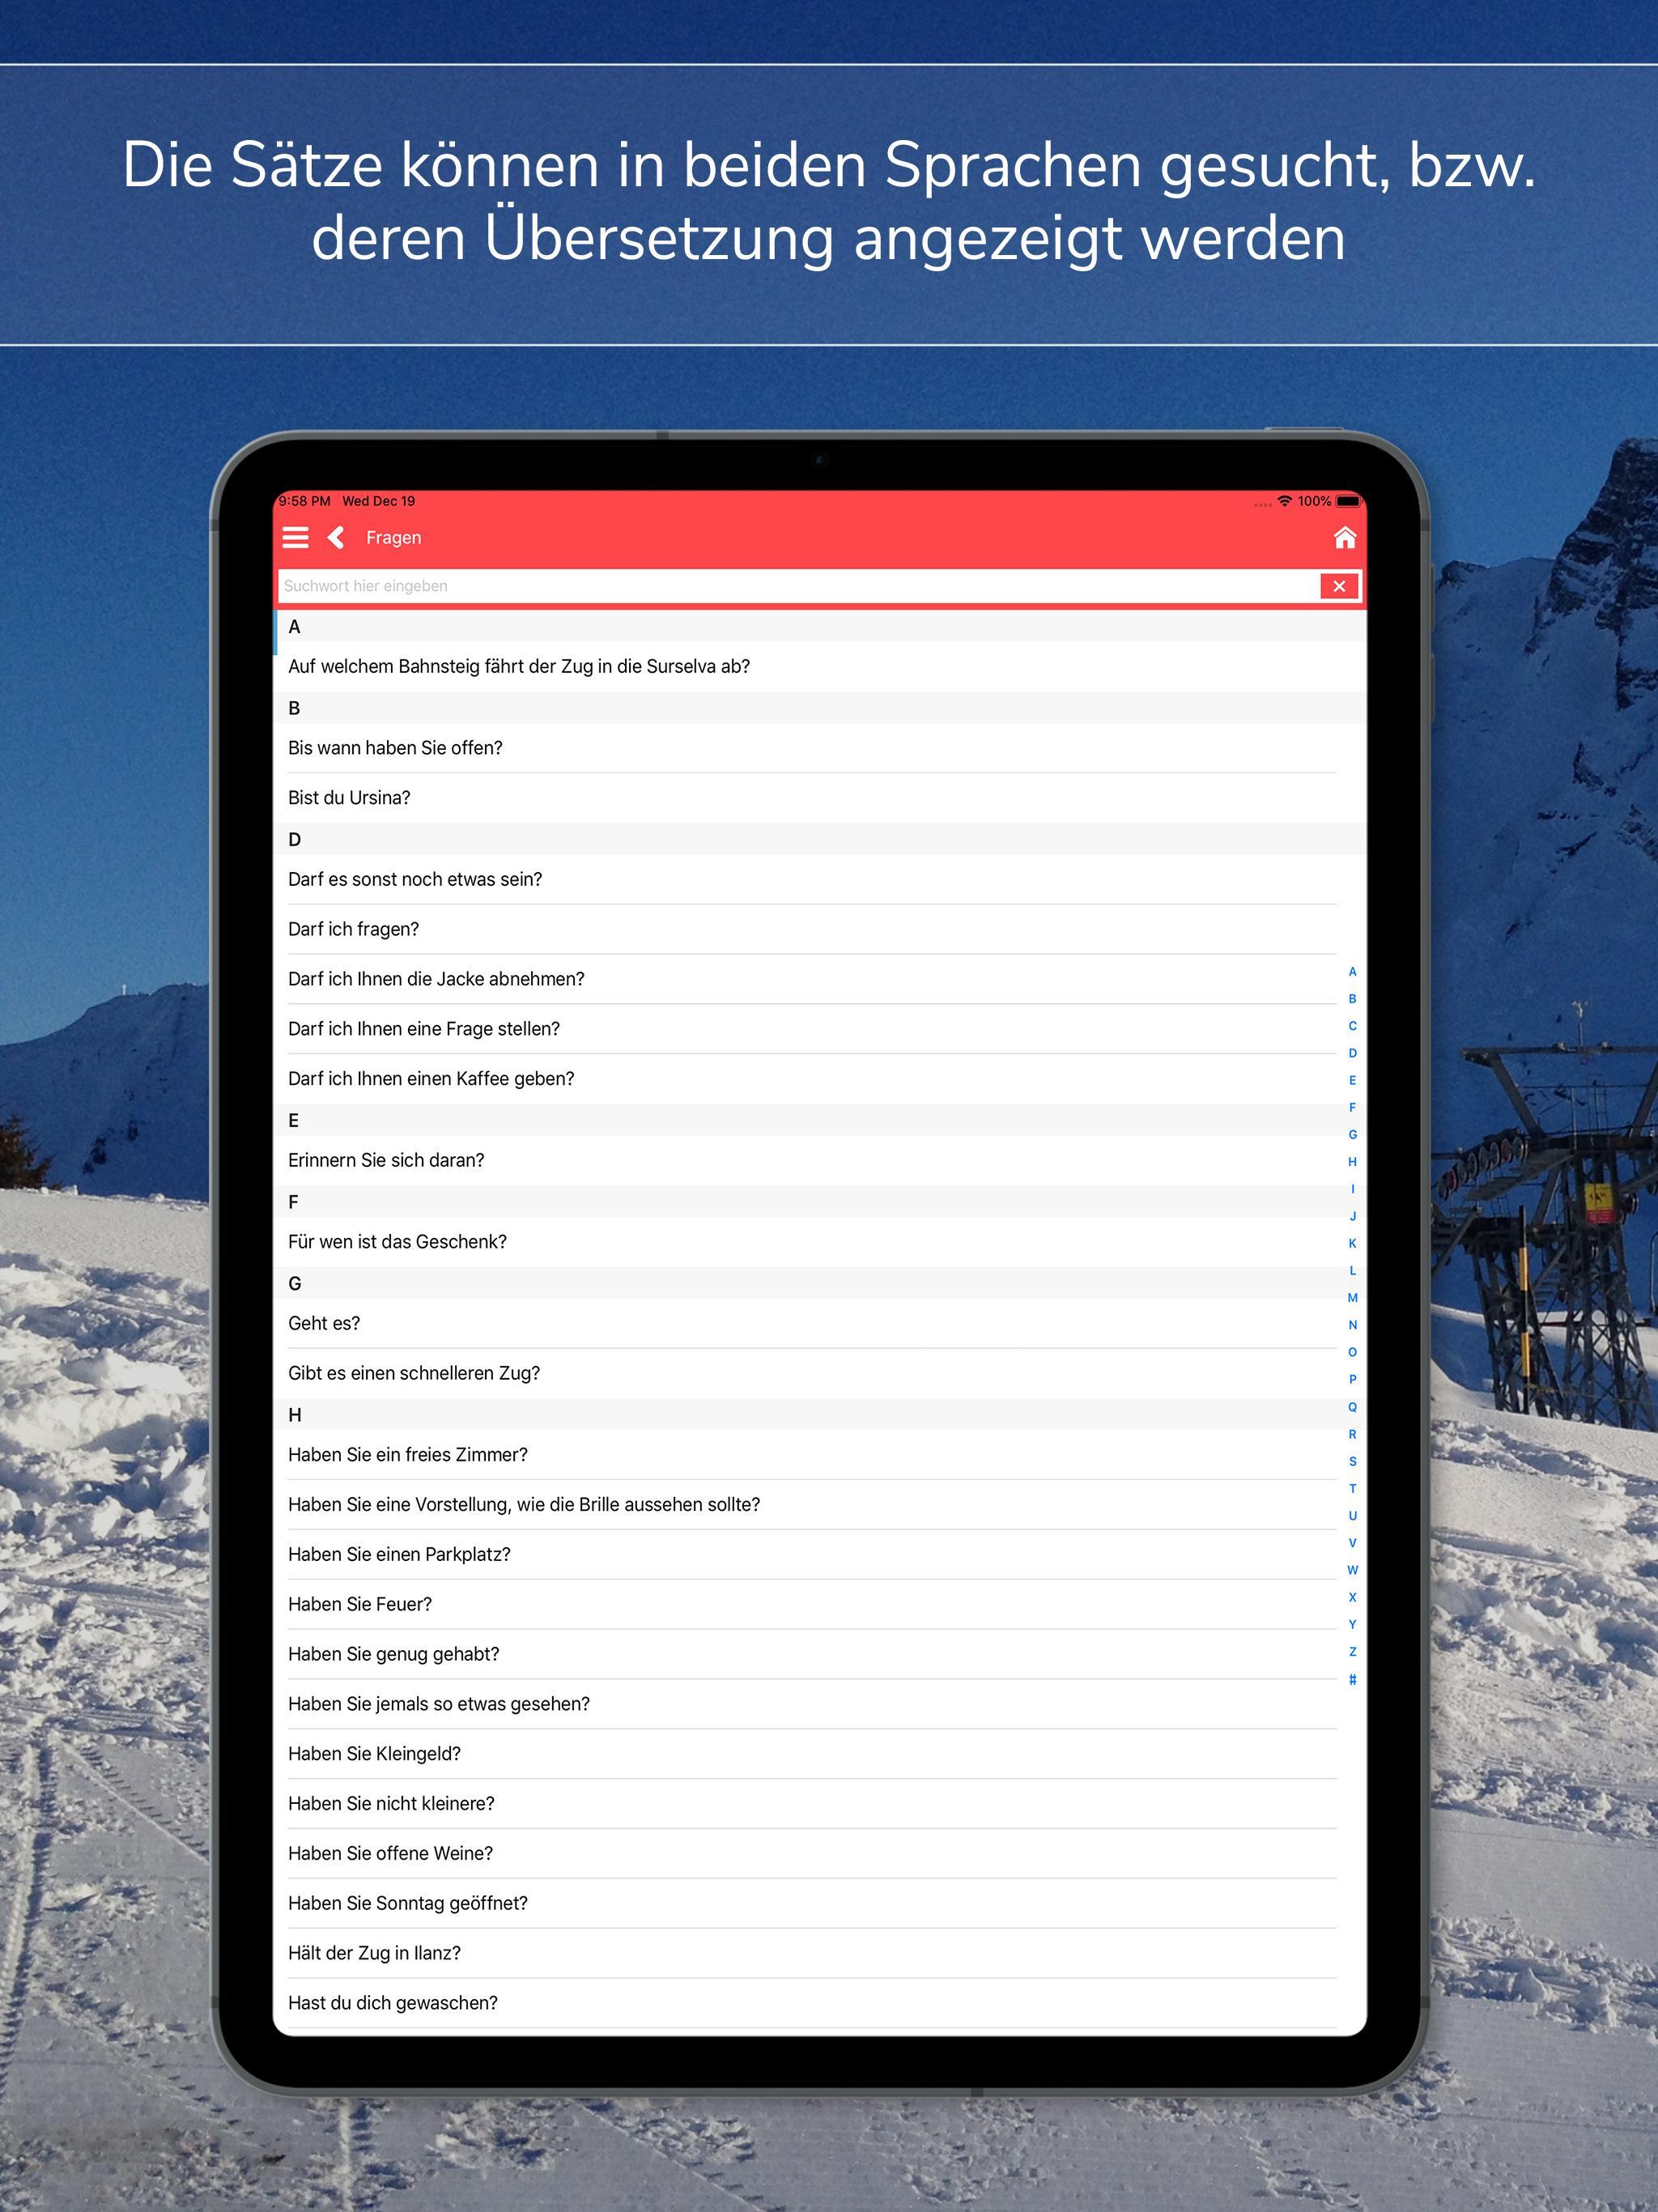The image size is (1658, 2212).
Task: Open the hamburger menu
Action: 295,538
